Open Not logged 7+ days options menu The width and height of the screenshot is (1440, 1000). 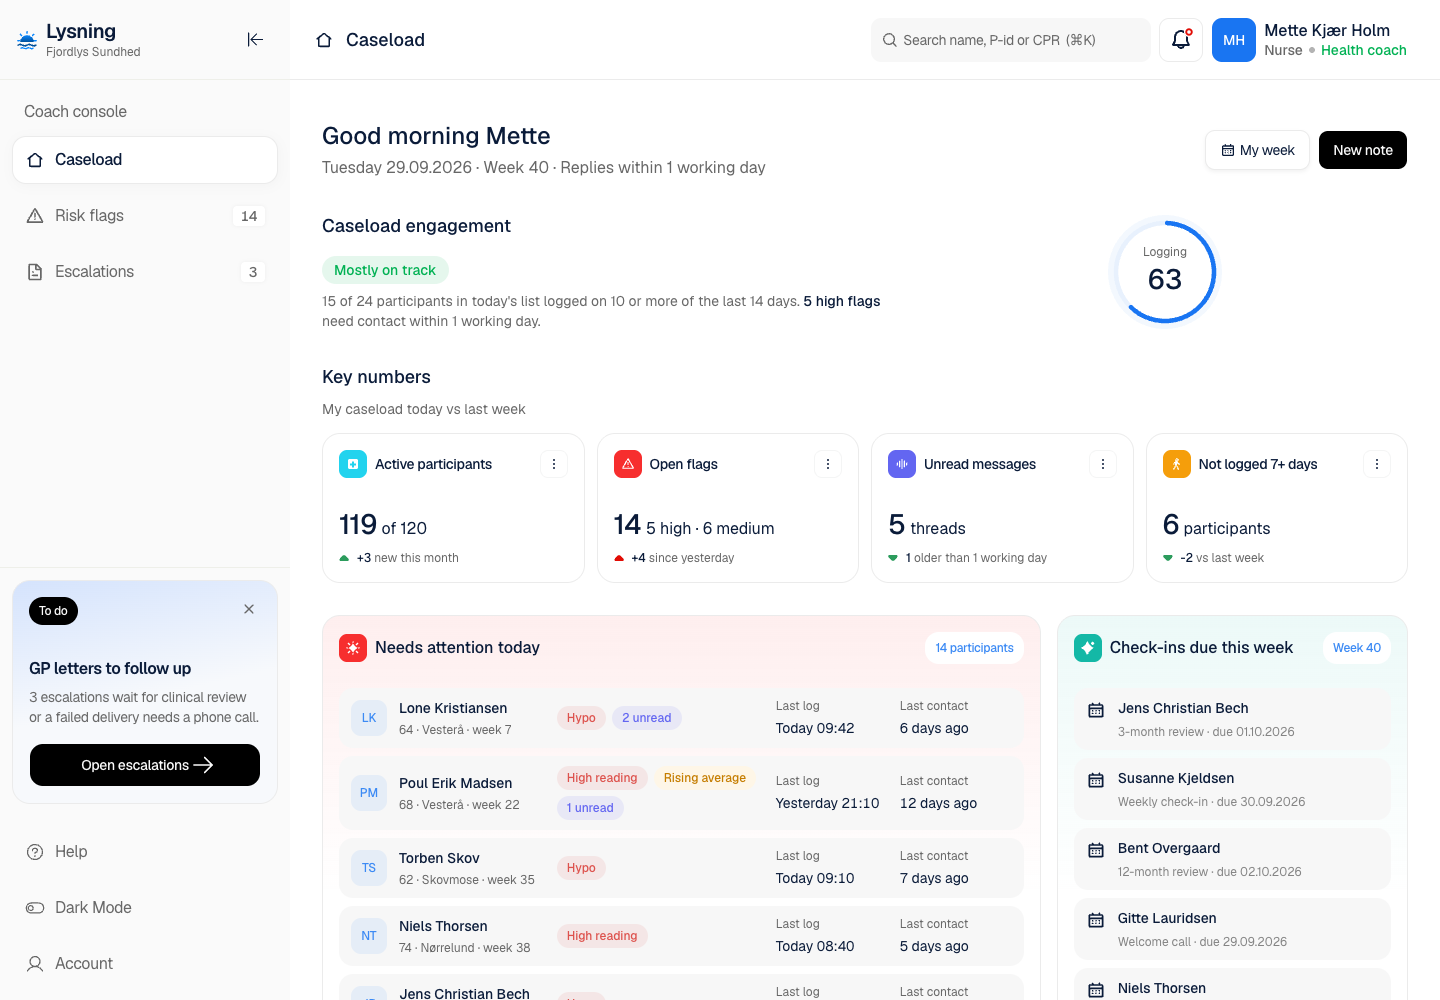pyautogui.click(x=1377, y=464)
